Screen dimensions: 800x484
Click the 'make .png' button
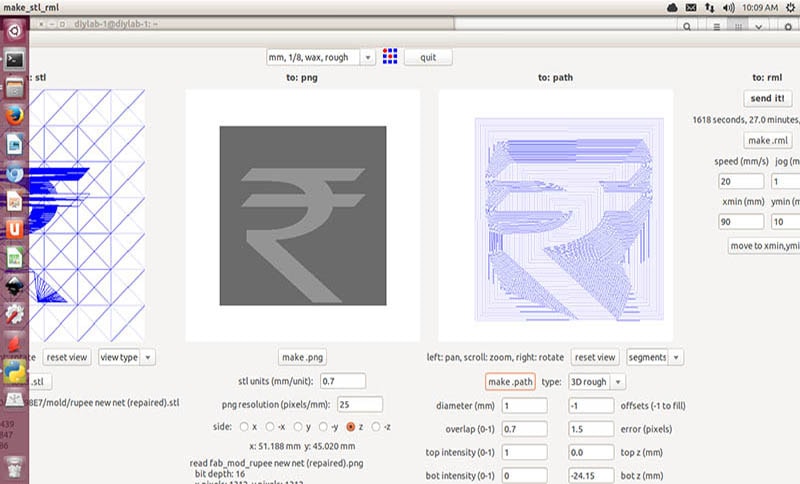303,358
